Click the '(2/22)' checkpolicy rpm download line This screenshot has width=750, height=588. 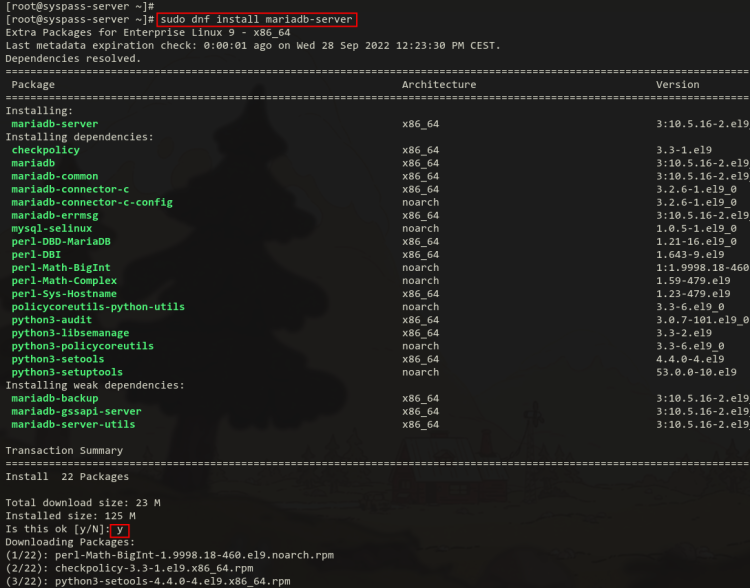[x=130, y=568]
